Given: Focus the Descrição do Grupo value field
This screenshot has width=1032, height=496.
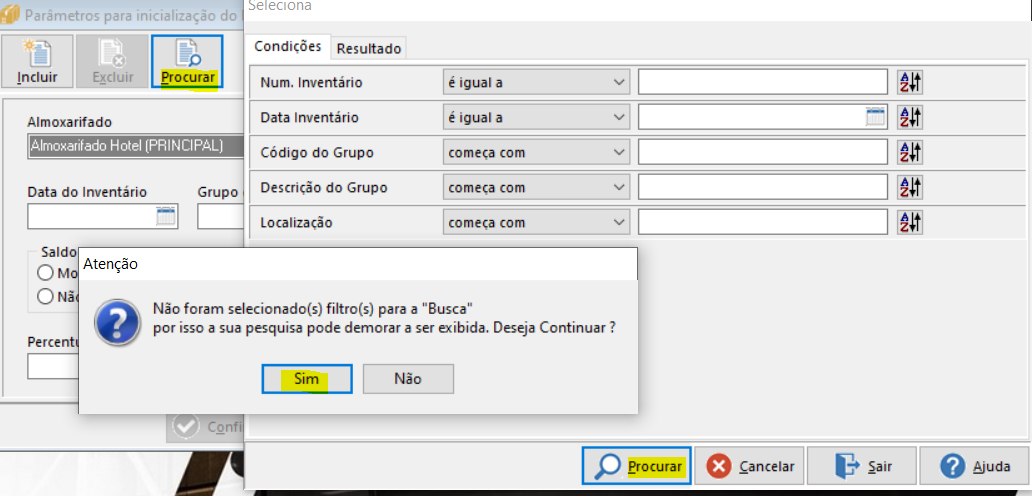Looking at the screenshot, I should pos(763,187).
